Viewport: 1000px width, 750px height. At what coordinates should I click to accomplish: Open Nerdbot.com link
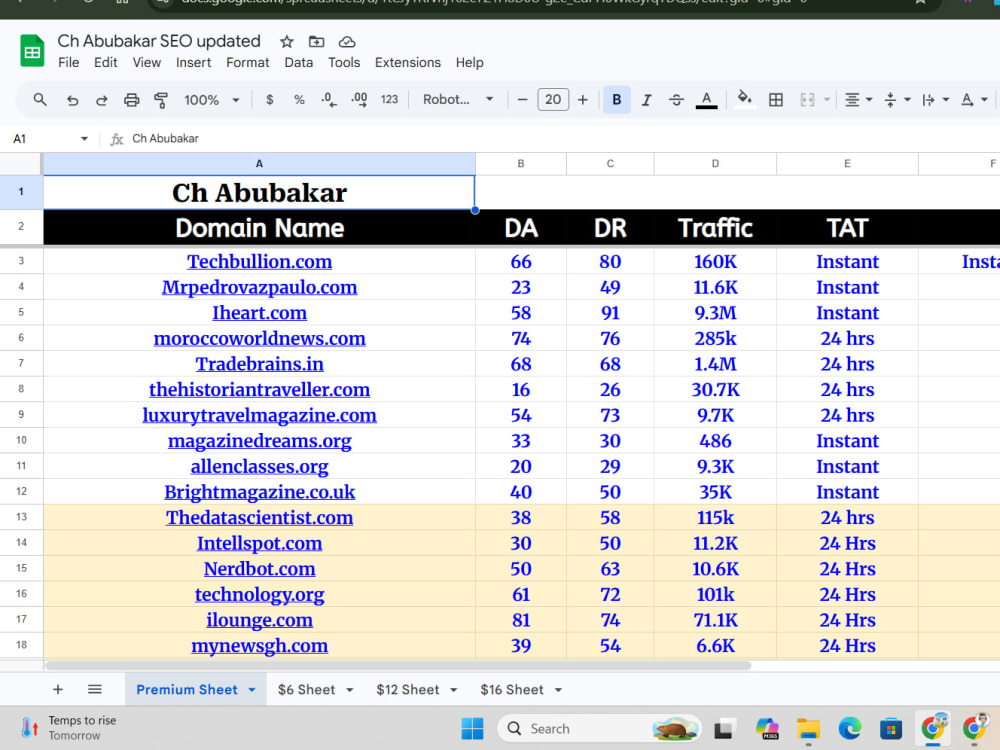(259, 568)
